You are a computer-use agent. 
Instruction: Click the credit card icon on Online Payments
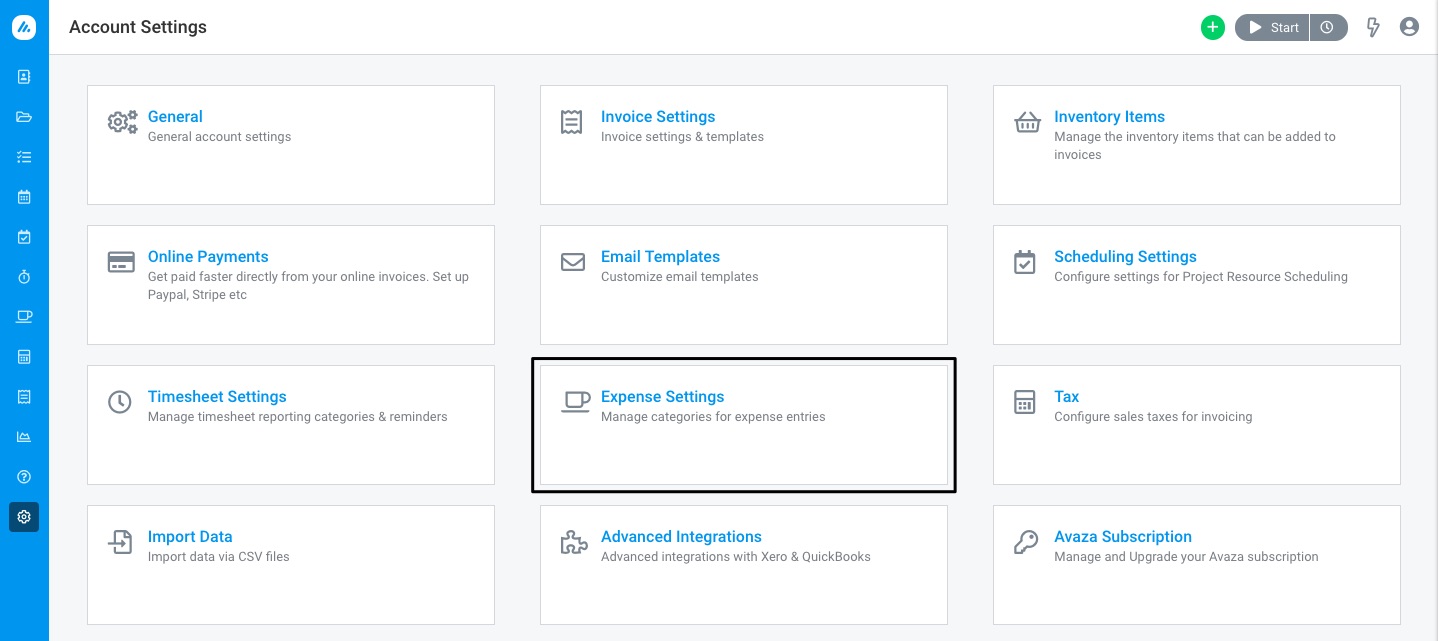point(121,262)
